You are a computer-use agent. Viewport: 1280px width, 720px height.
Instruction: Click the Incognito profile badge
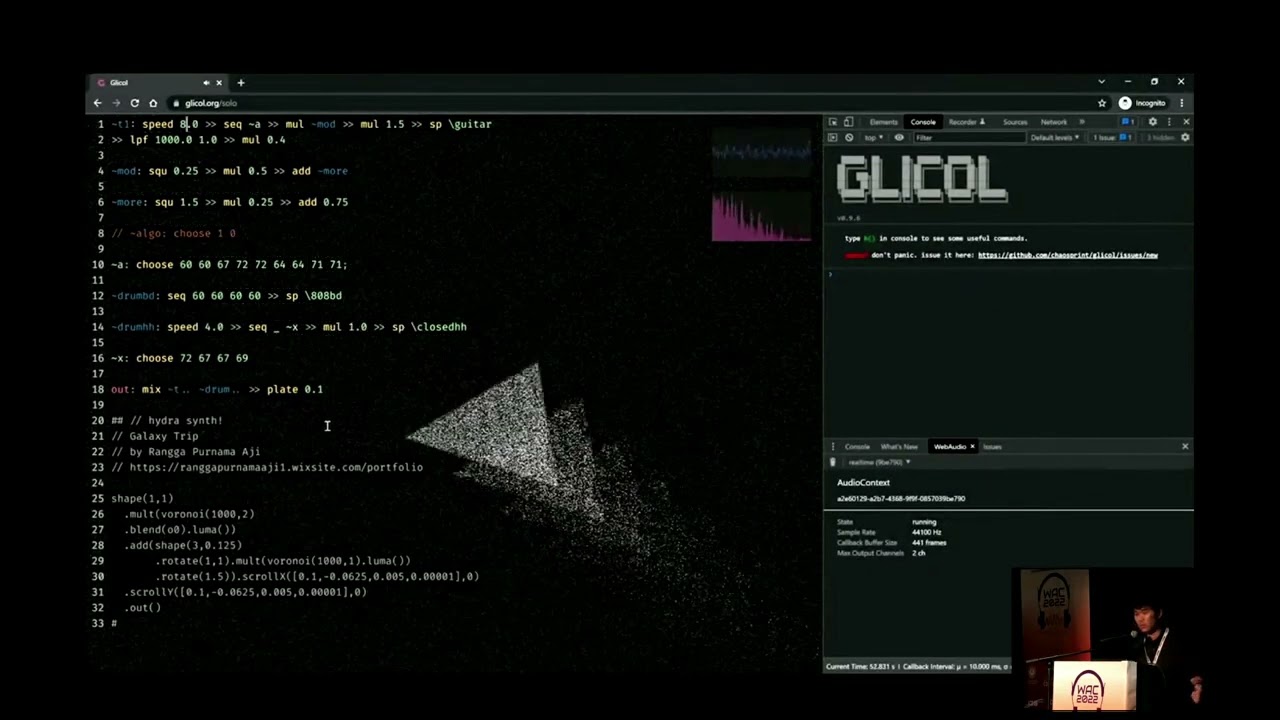pos(1142,103)
